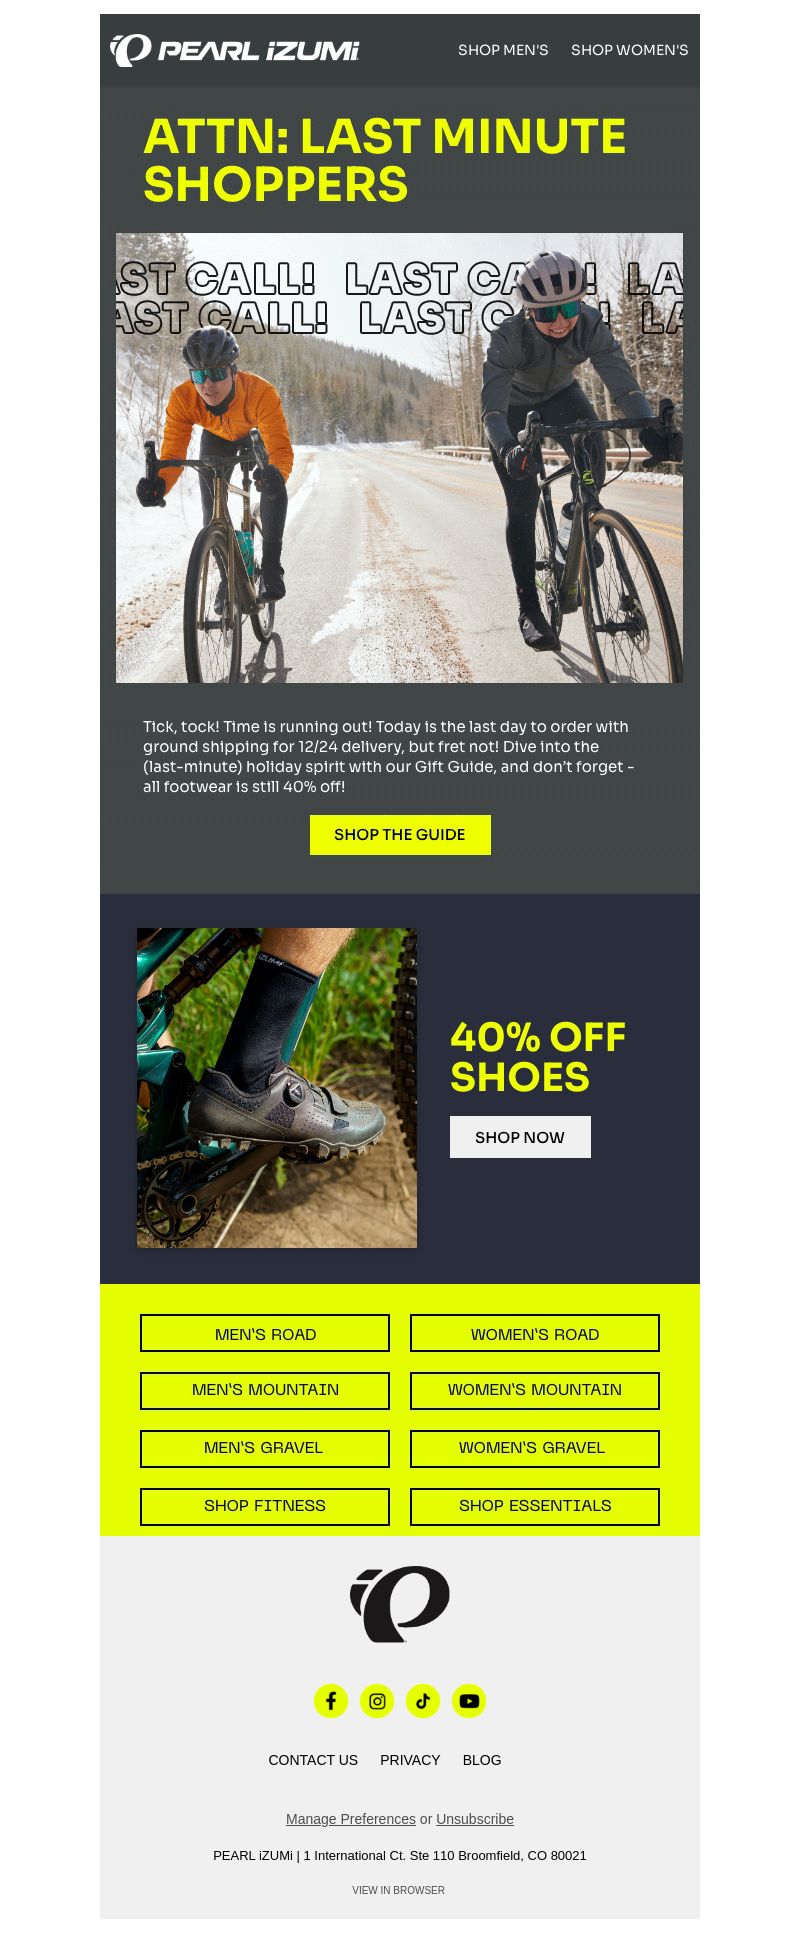This screenshot has width=800, height=1933.
Task: Open the Shop Men's menu link
Action: (503, 50)
